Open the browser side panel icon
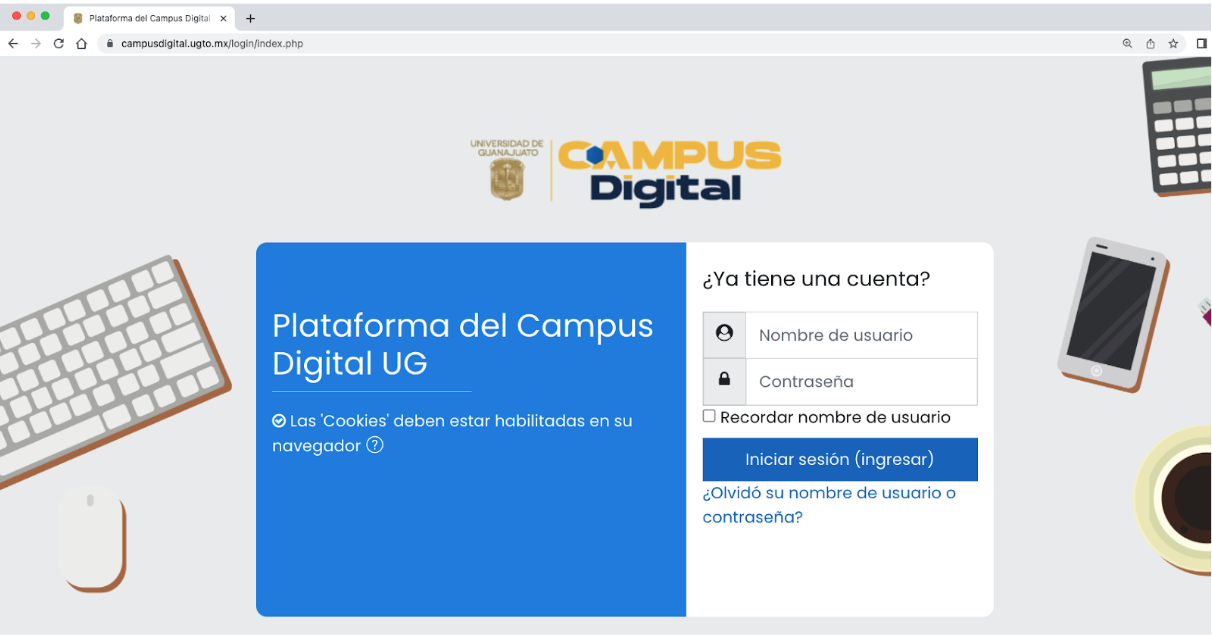The image size is (1212, 635). tap(1201, 43)
